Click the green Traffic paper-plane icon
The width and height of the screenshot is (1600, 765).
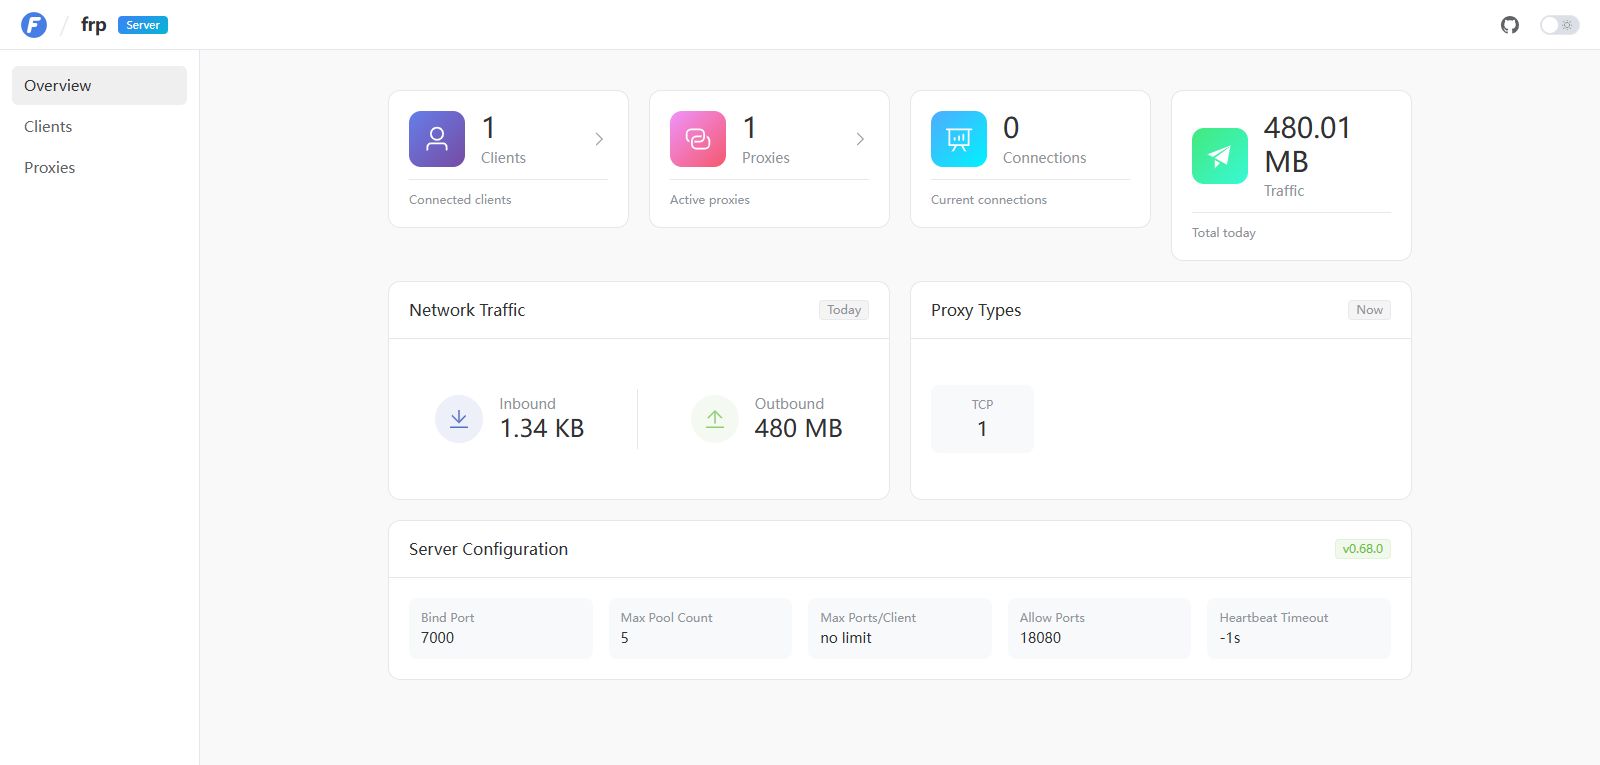click(1220, 156)
